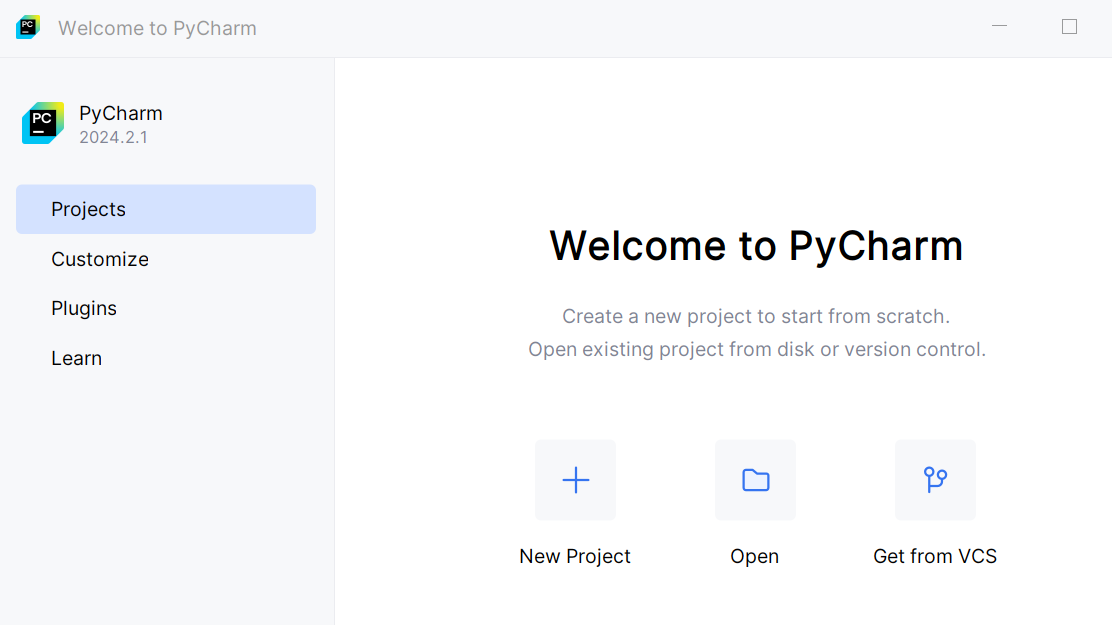Click the PyCharm name next to the logo
Screen dimensions: 1112x625
pos(120,113)
